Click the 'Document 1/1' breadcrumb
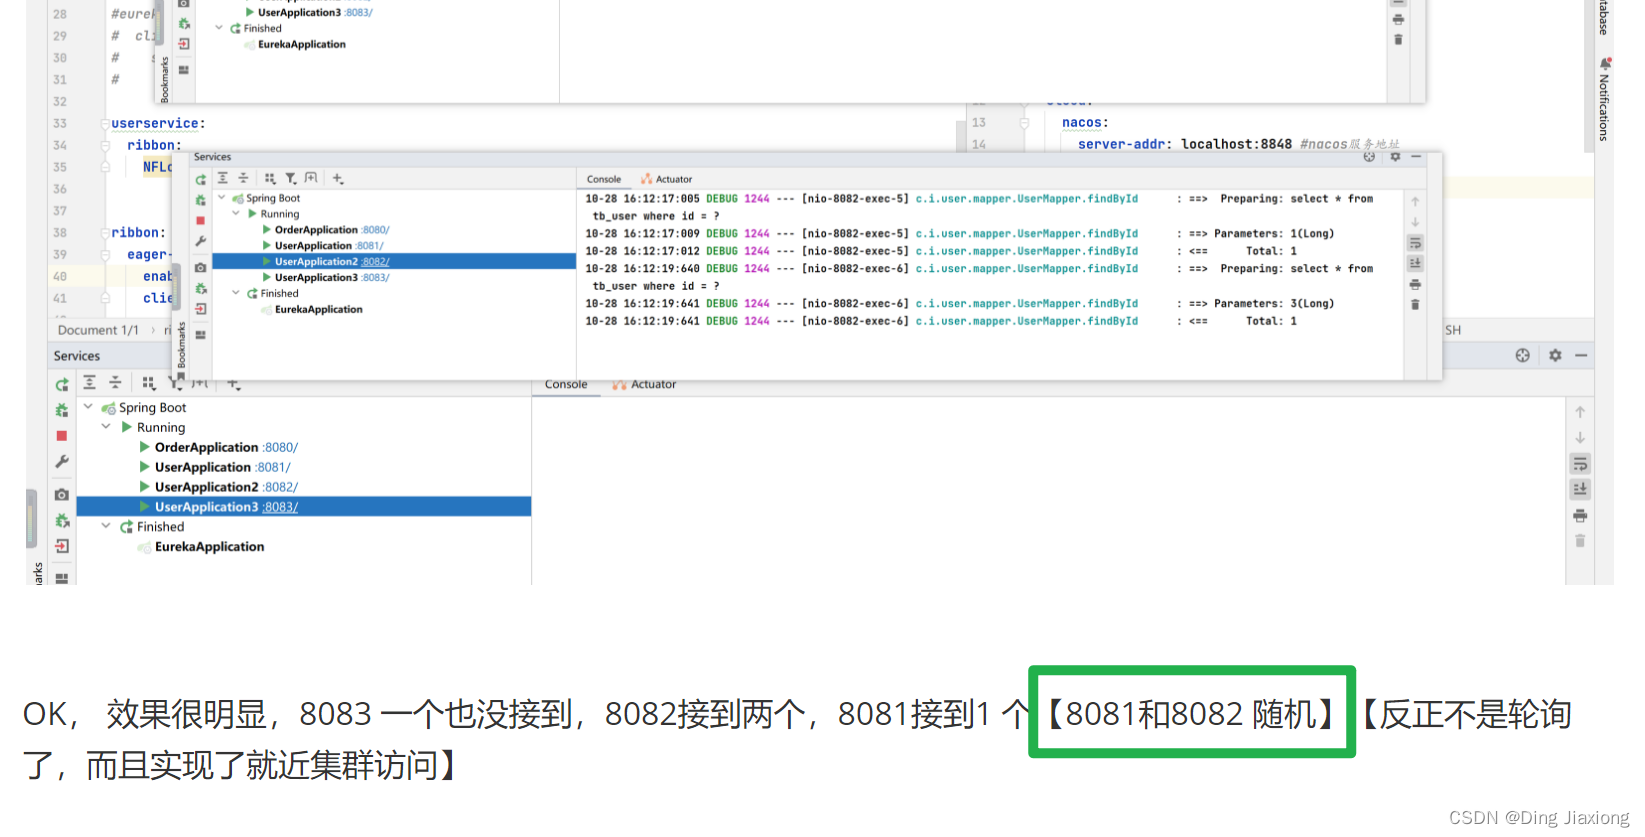 tap(98, 330)
